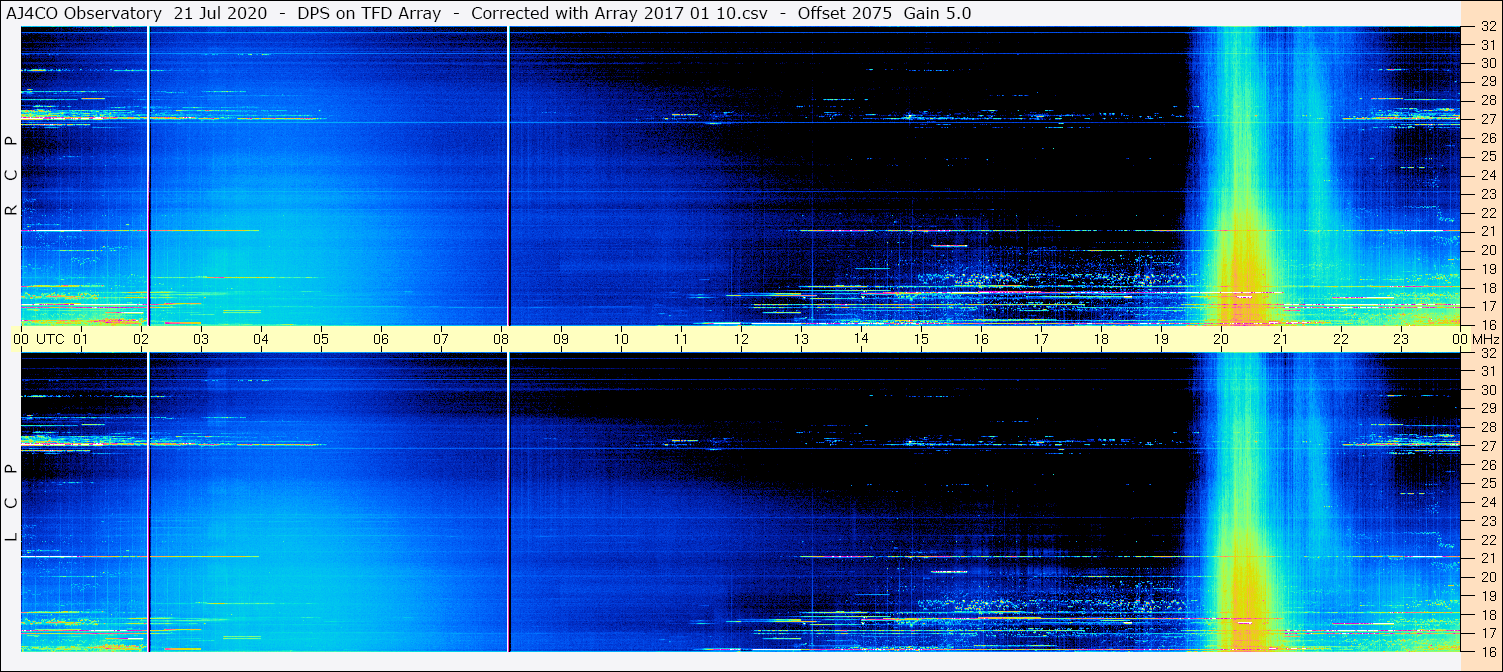Select the 21 MHz label of the RCP panel

1487,231
